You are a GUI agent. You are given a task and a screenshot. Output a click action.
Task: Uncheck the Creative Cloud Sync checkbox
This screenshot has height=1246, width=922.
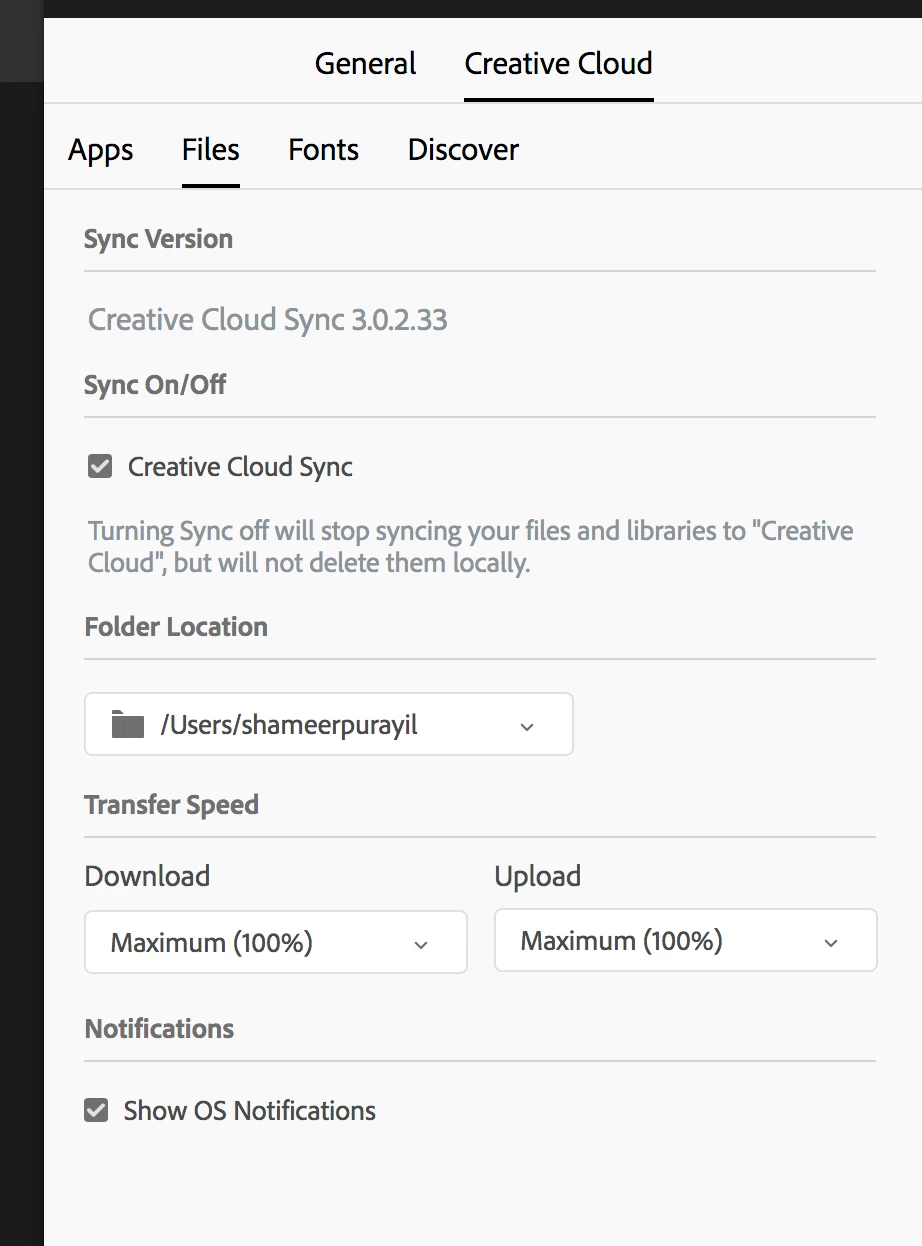pyautogui.click(x=100, y=466)
